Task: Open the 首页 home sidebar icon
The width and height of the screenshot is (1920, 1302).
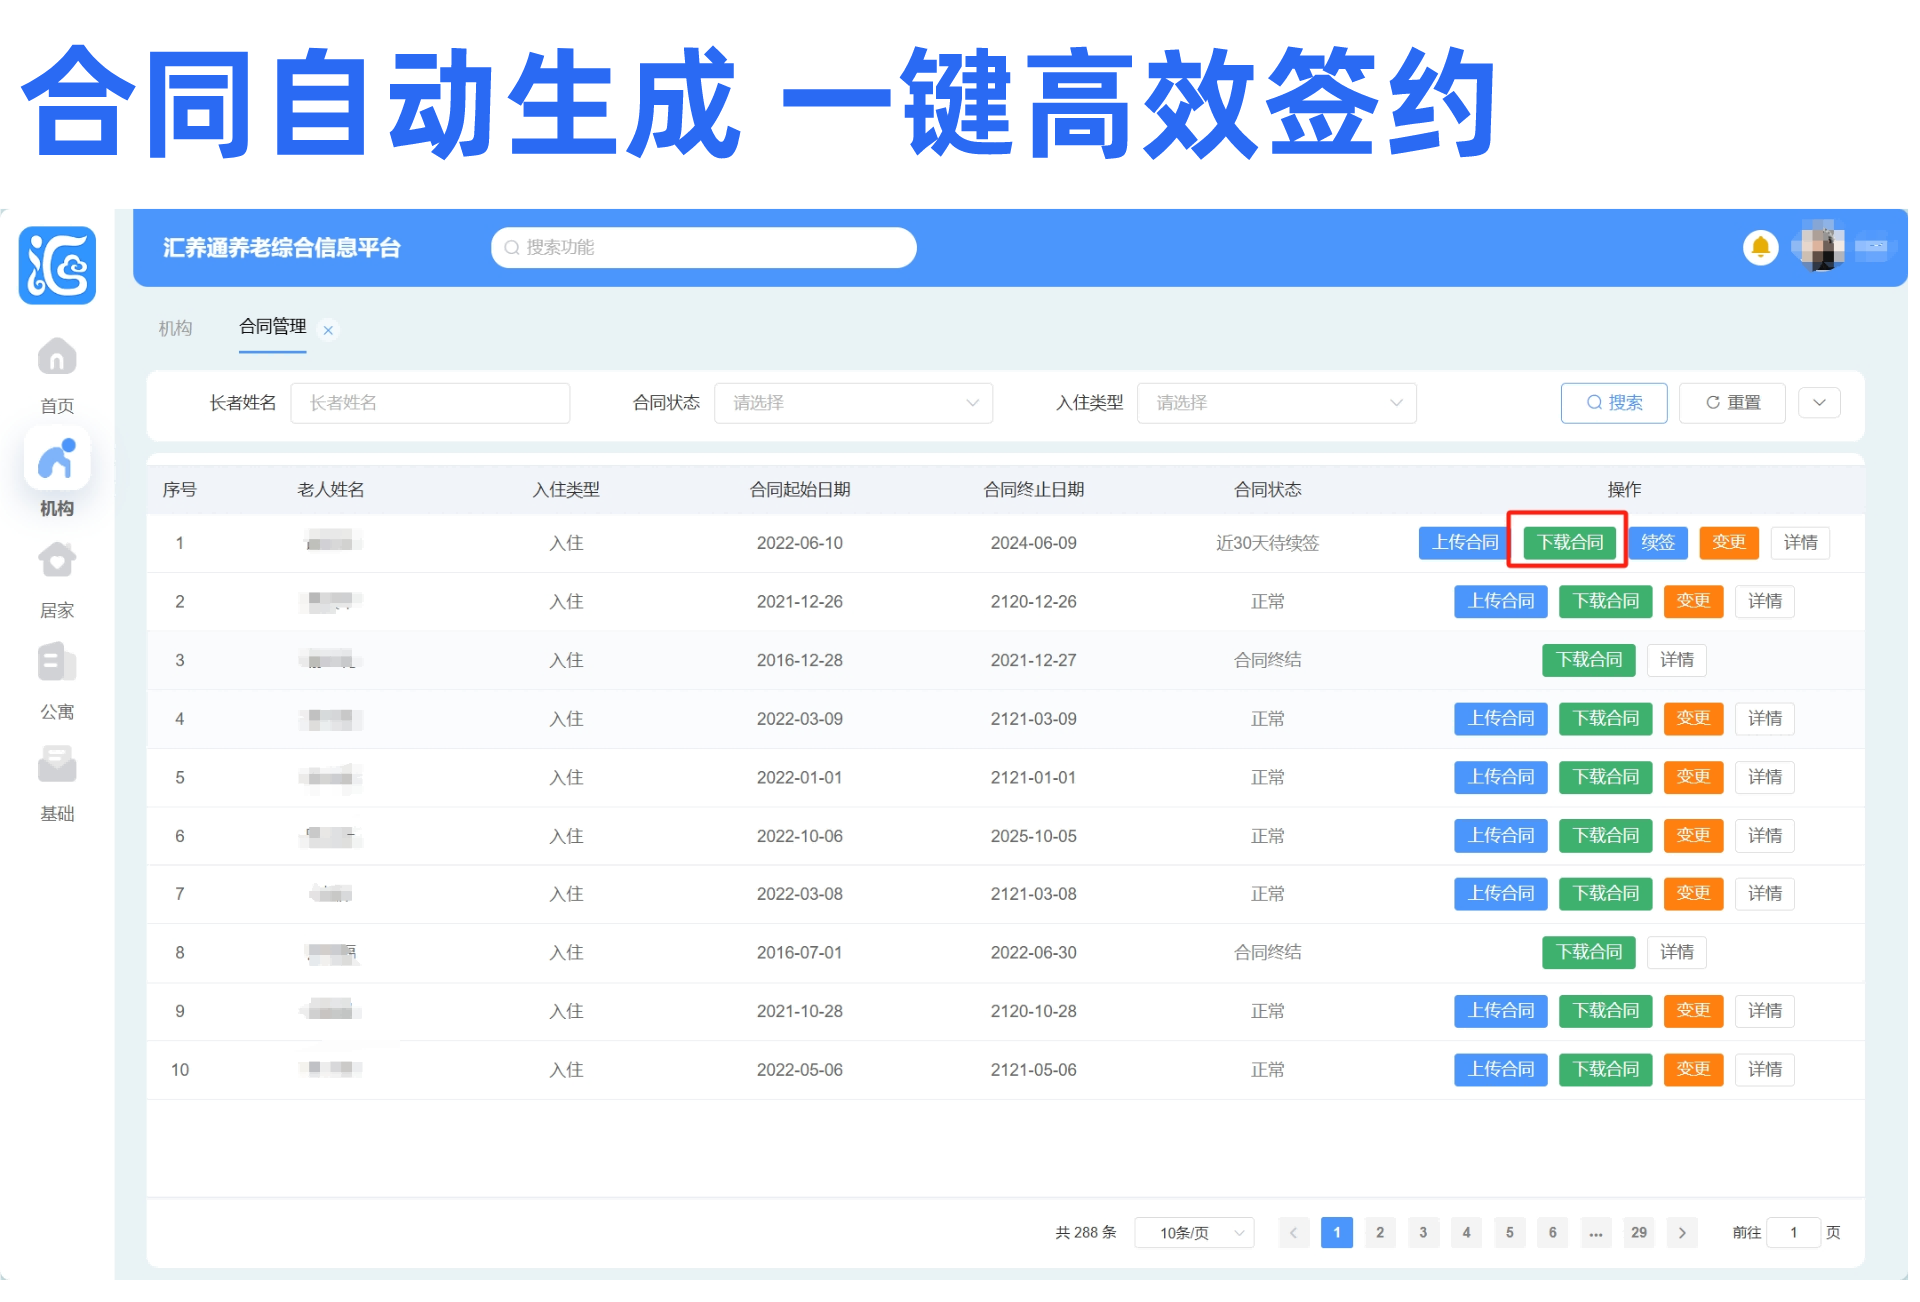Action: pos(57,358)
